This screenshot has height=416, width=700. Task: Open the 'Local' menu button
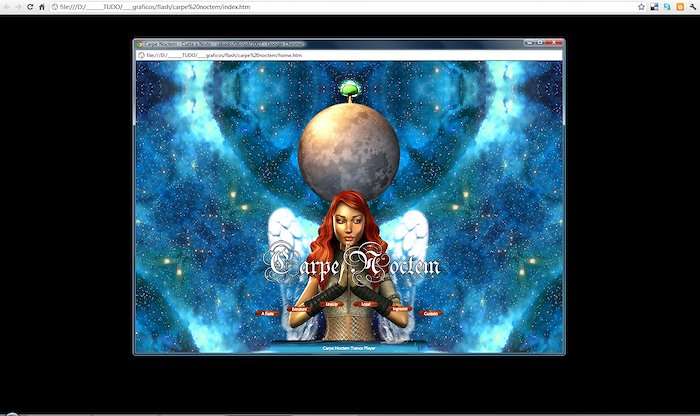pyautogui.click(x=366, y=304)
